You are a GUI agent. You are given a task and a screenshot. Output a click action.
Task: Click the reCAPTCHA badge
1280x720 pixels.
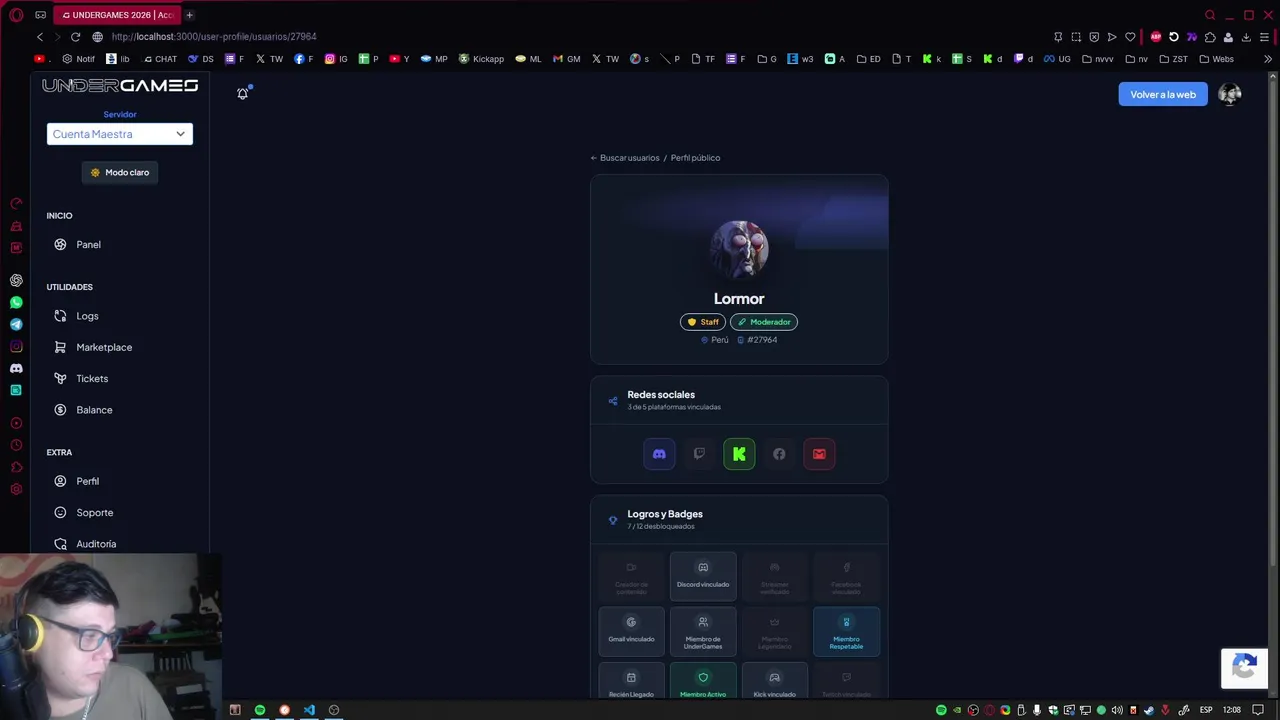tap(1244, 668)
